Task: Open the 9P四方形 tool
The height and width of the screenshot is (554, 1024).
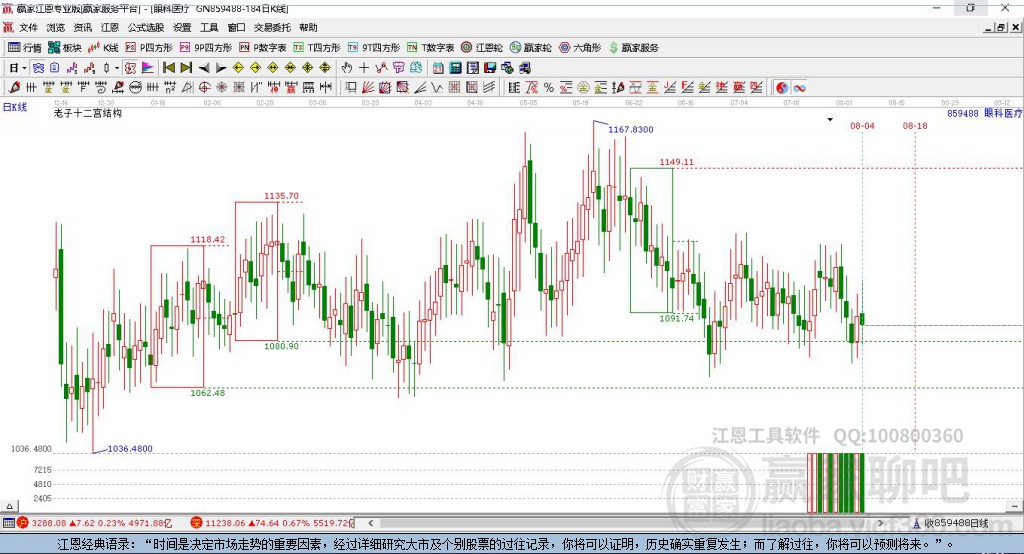Action: click(206, 48)
